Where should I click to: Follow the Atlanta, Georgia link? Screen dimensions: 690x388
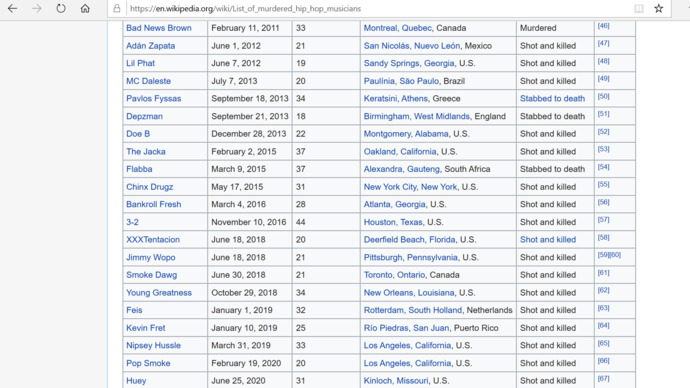pos(394,204)
